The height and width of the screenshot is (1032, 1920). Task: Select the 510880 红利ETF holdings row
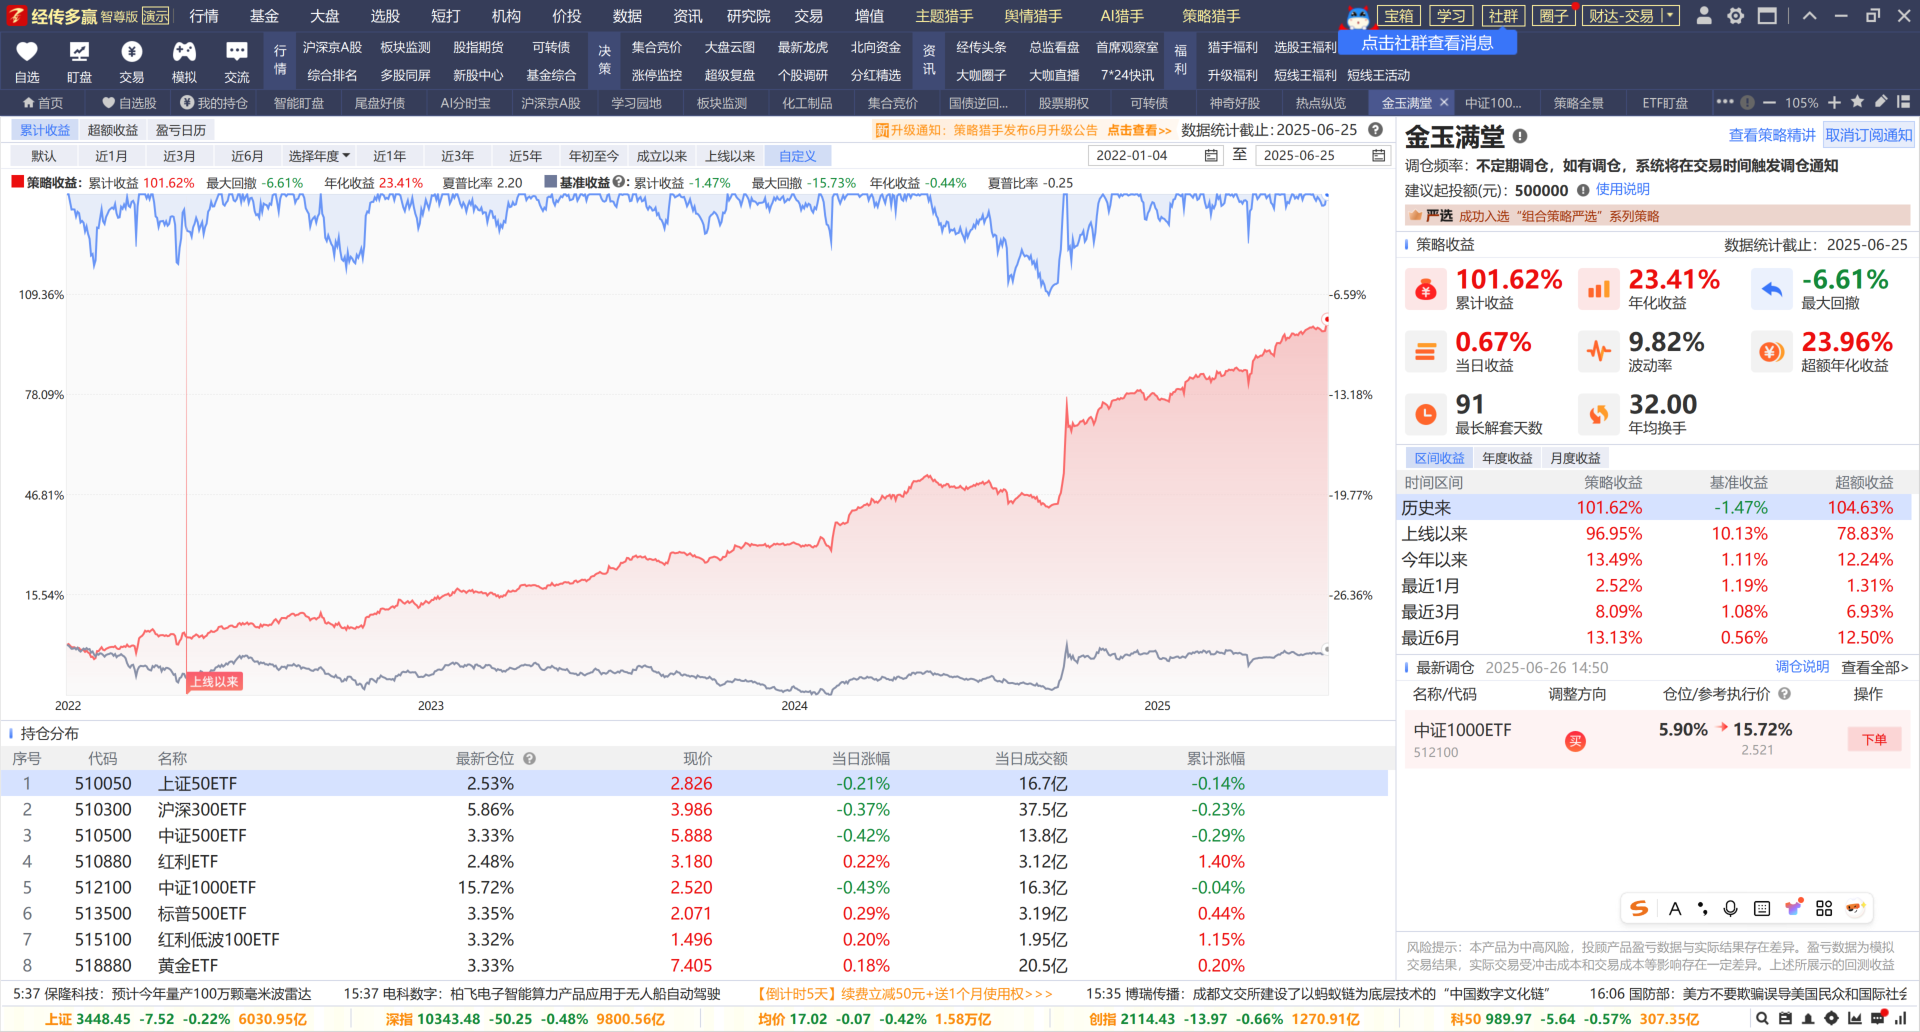pyautogui.click(x=694, y=861)
